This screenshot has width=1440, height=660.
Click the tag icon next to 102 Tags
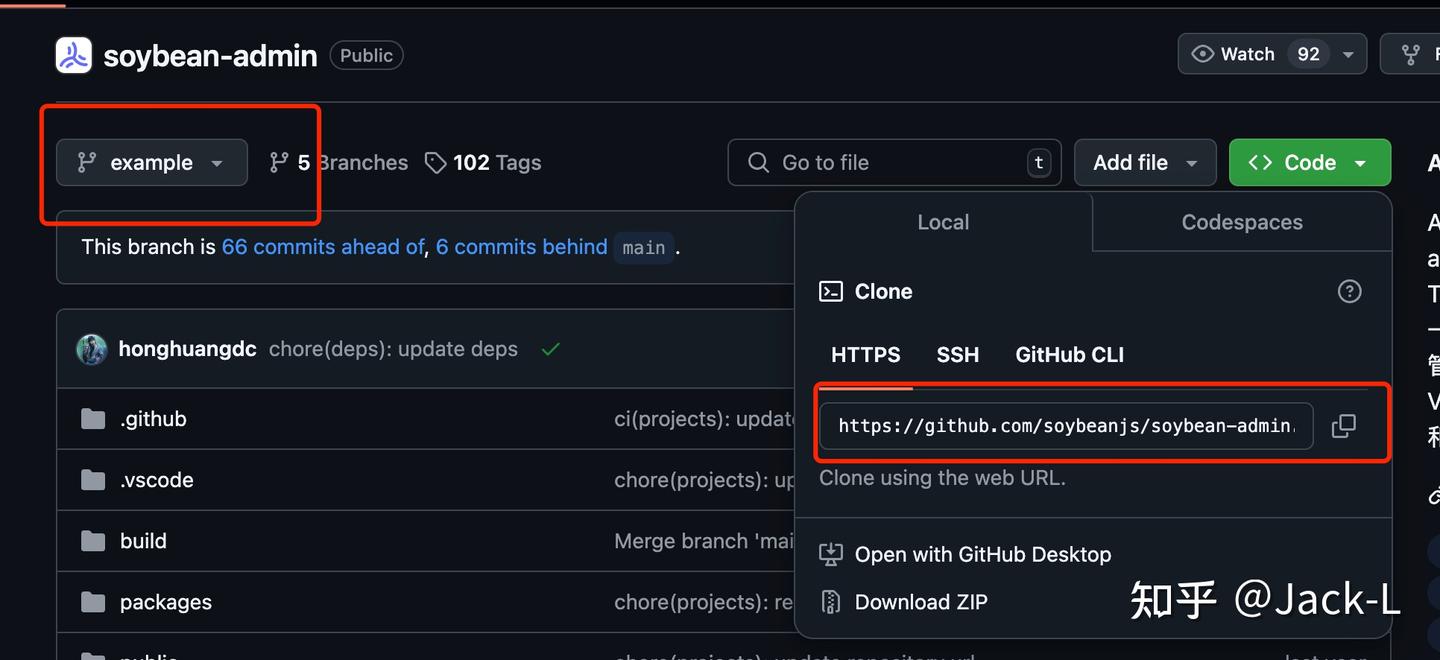point(435,162)
